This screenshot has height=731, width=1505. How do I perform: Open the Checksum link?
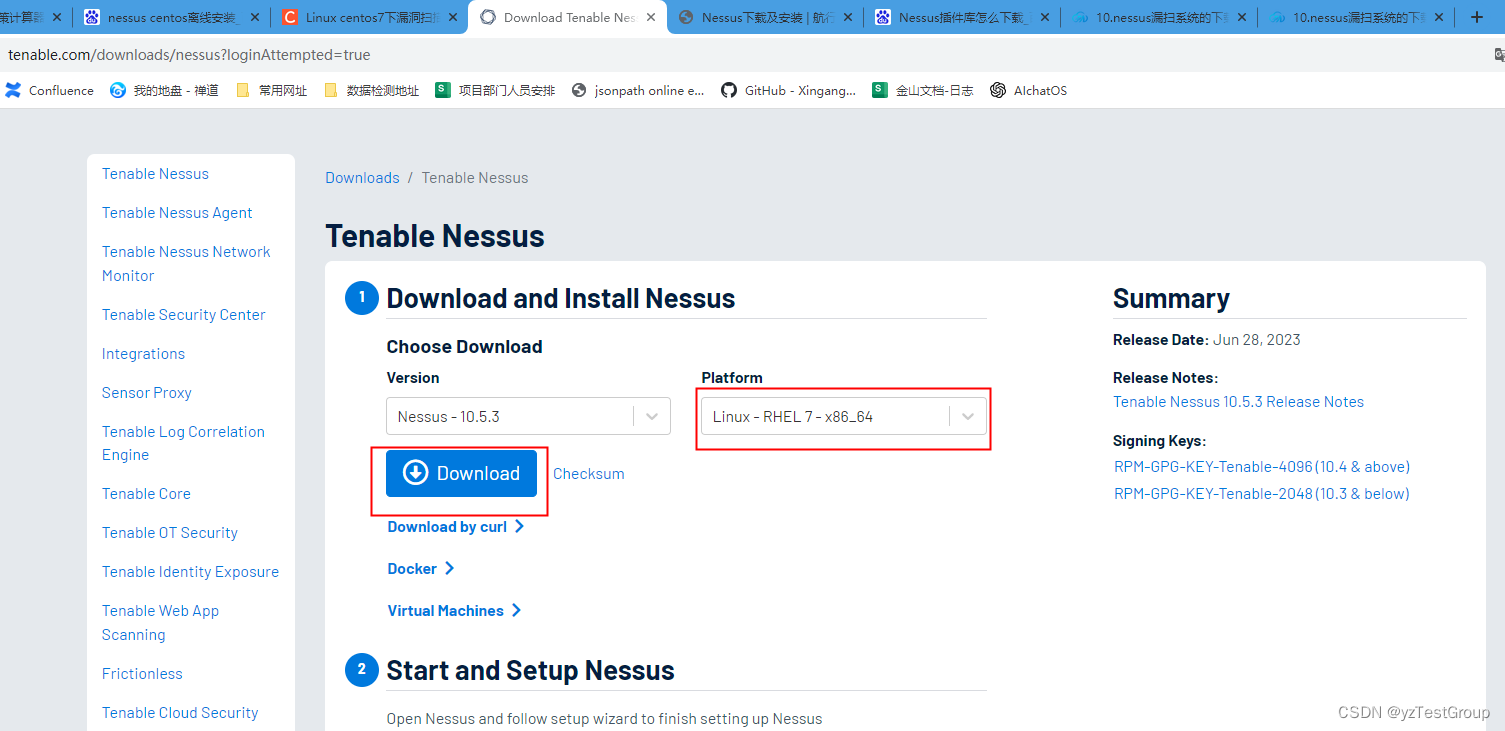click(x=588, y=474)
